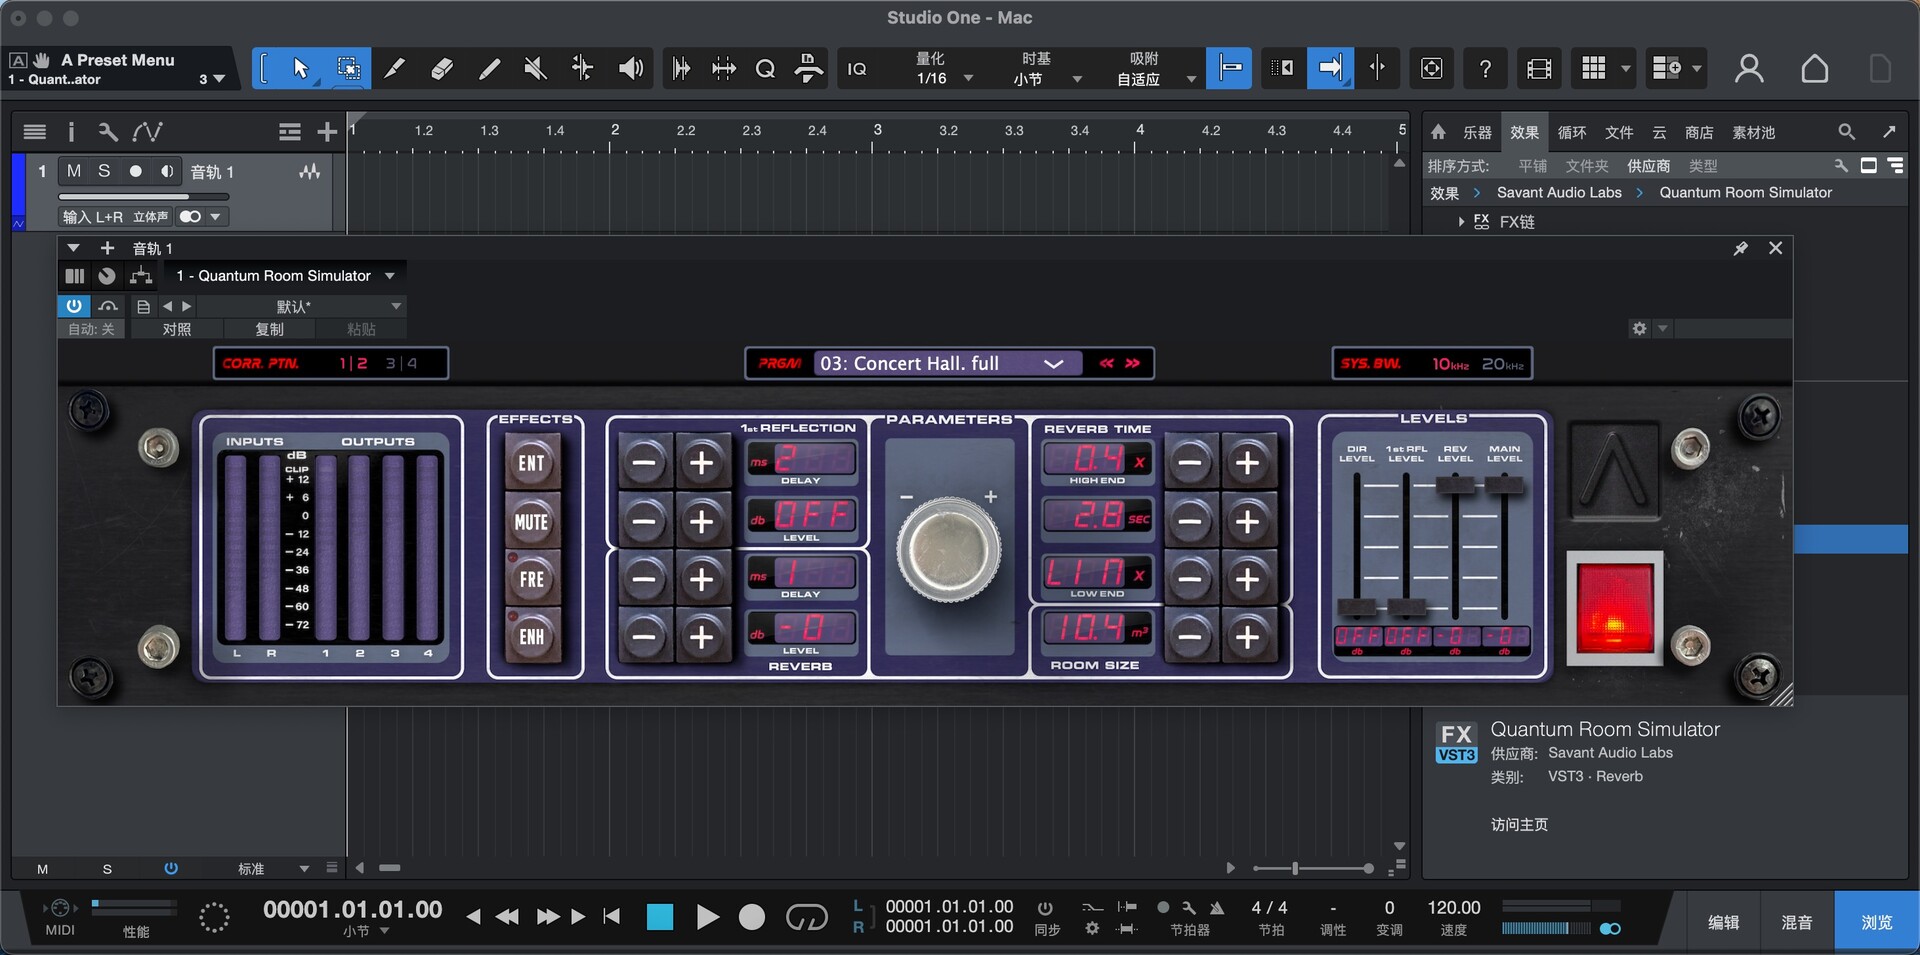Viewport: 1920px width, 955px height.
Task: Go to the Start page home icon
Action: [1814, 68]
